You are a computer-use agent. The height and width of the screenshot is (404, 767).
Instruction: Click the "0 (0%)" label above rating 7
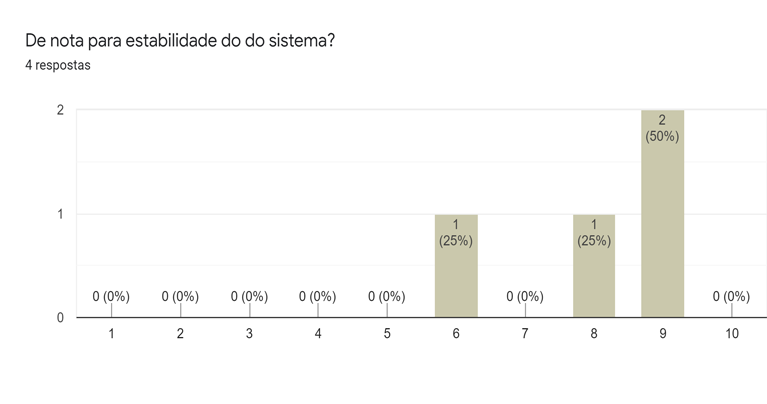click(x=525, y=296)
